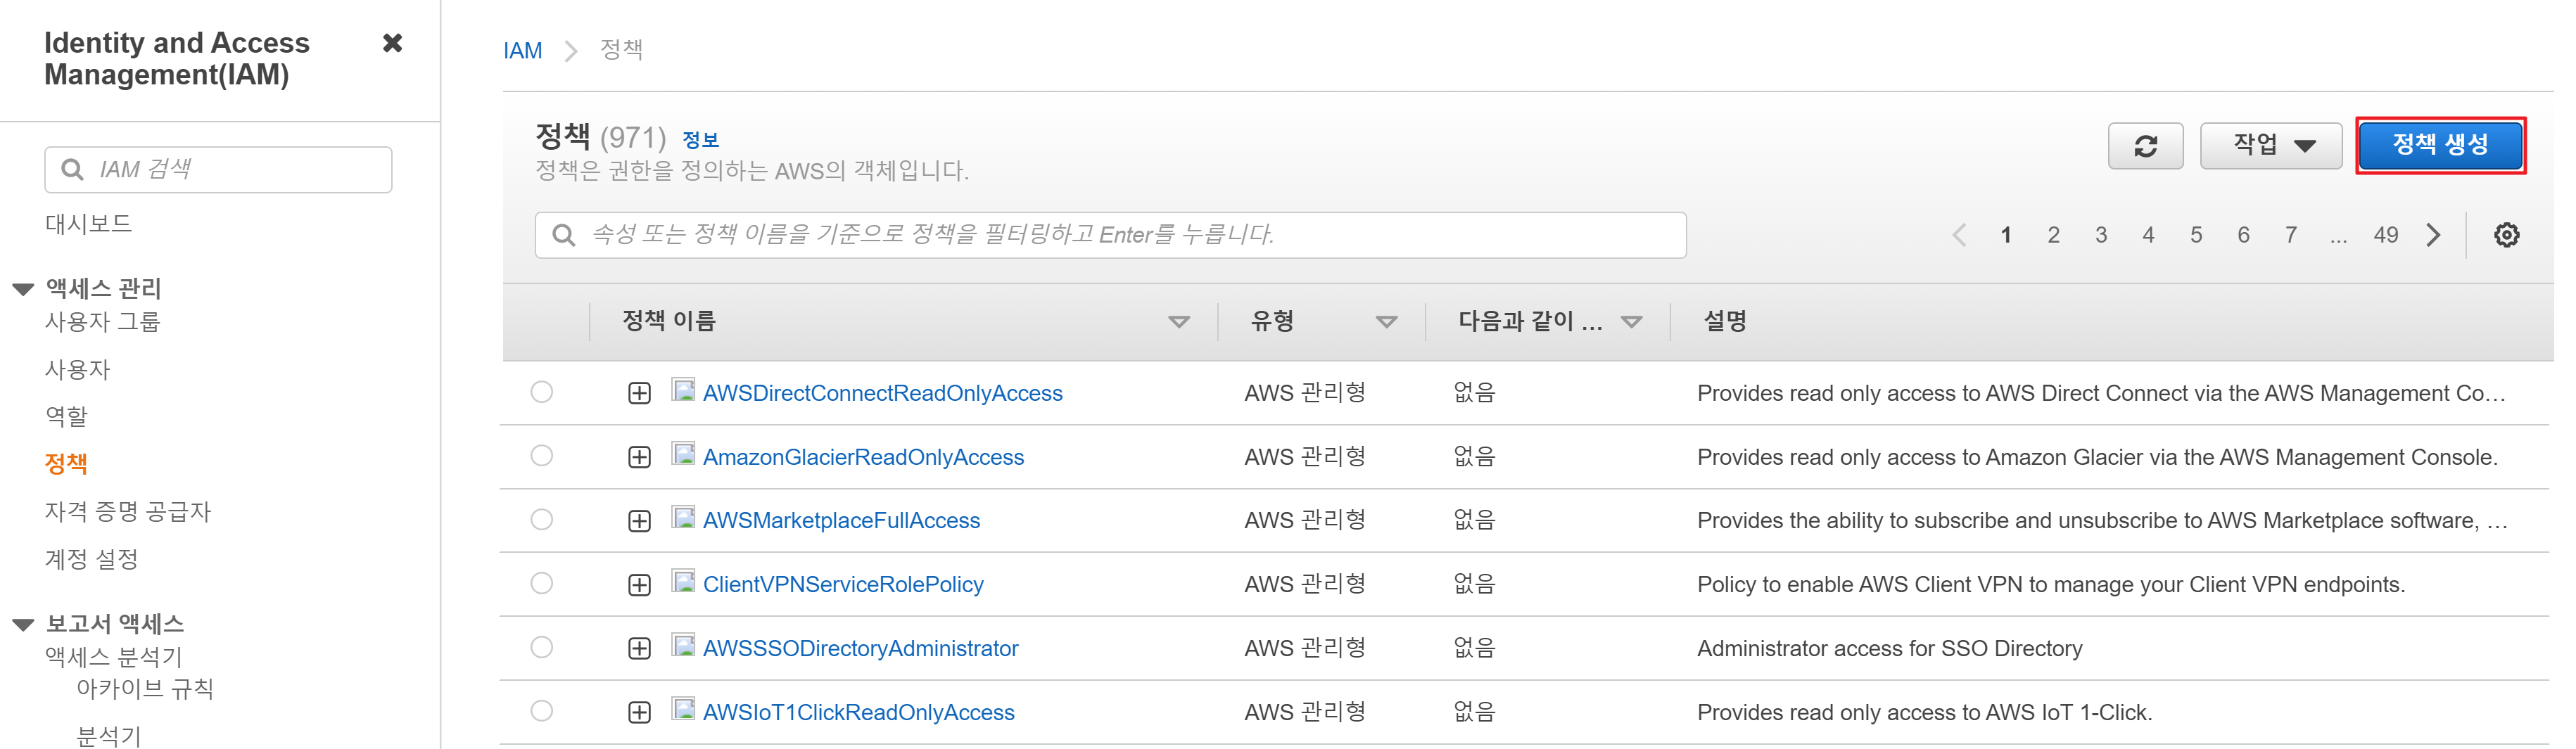Open 사용자 in the sidebar menu
Viewport: 2576px width, 749px height.
77,369
